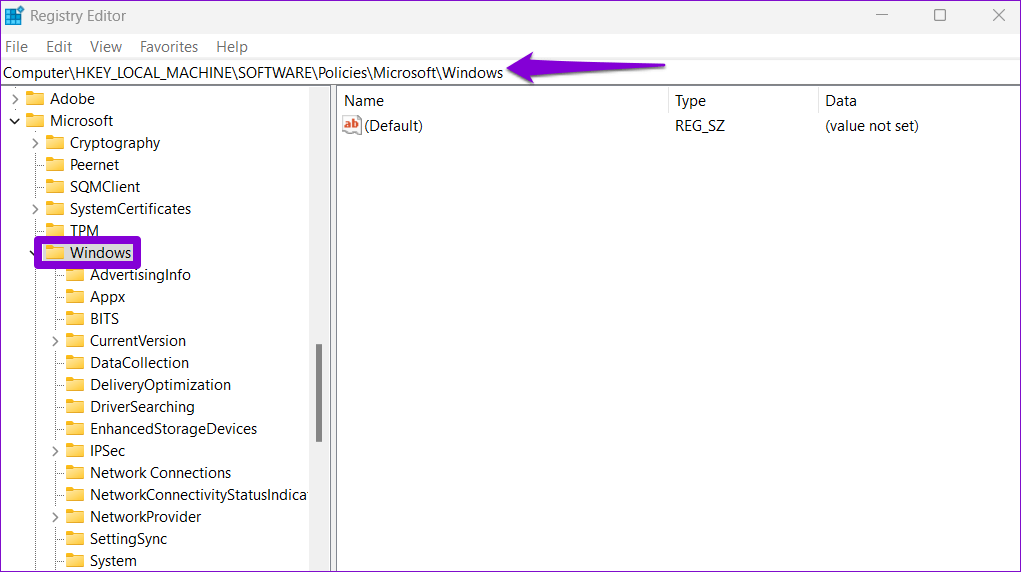
Task: Click the Network Connections folder icon
Action: coord(75,472)
